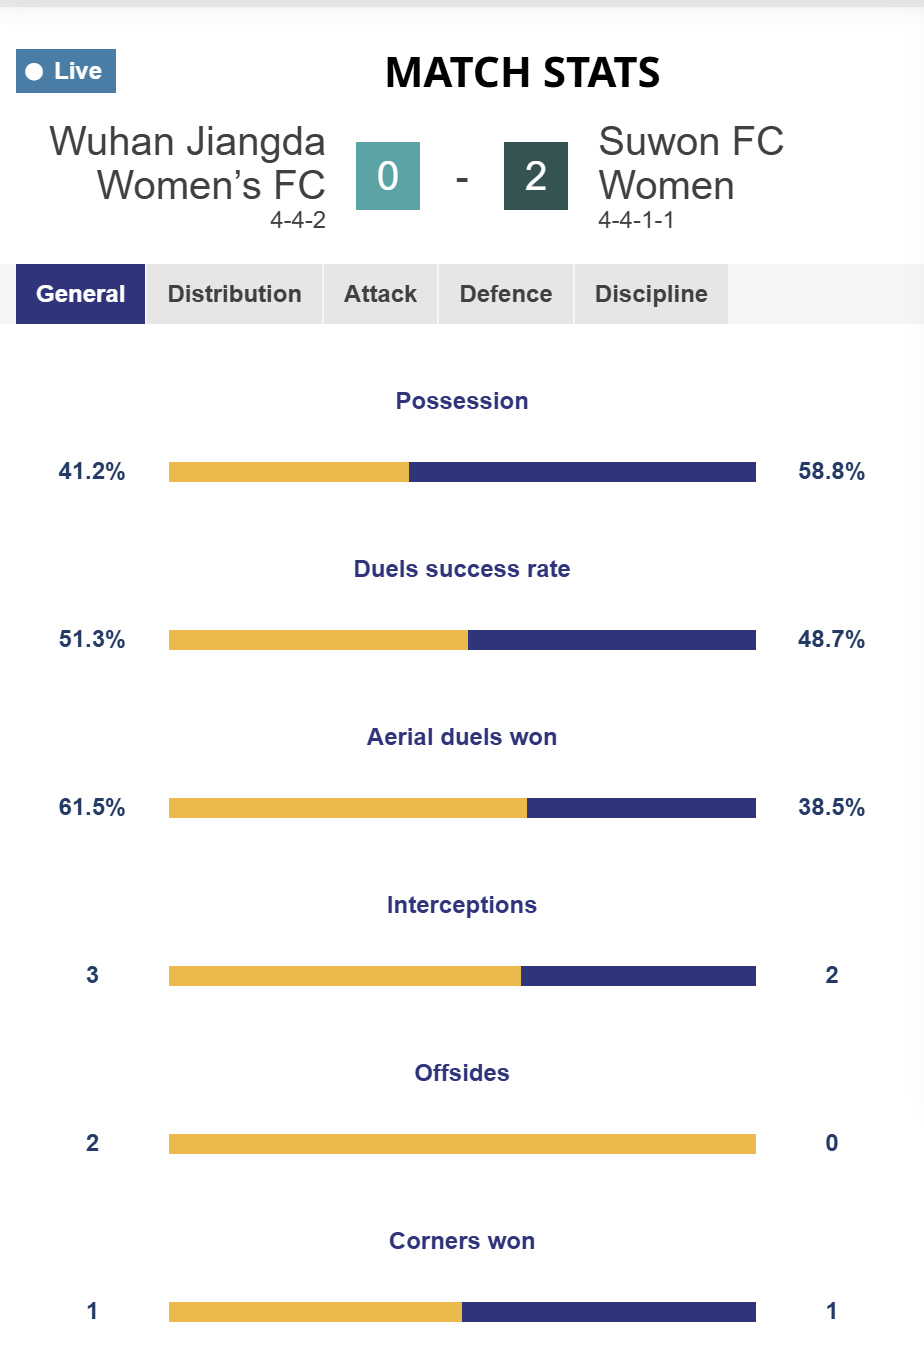
Task: Select the Attack tab
Action: (380, 294)
